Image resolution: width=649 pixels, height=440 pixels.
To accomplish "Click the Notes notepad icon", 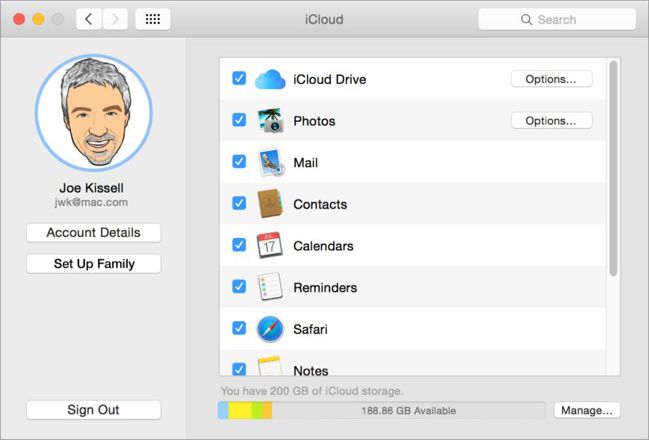I will tap(270, 366).
